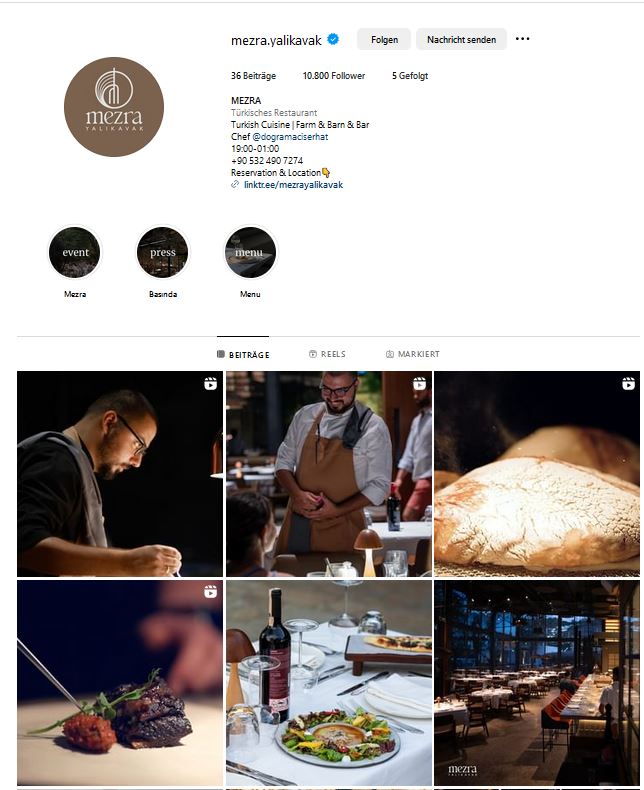Image resolution: width=644 pixels, height=790 pixels.
Task: Open the wine and salad table post
Action: click(329, 682)
